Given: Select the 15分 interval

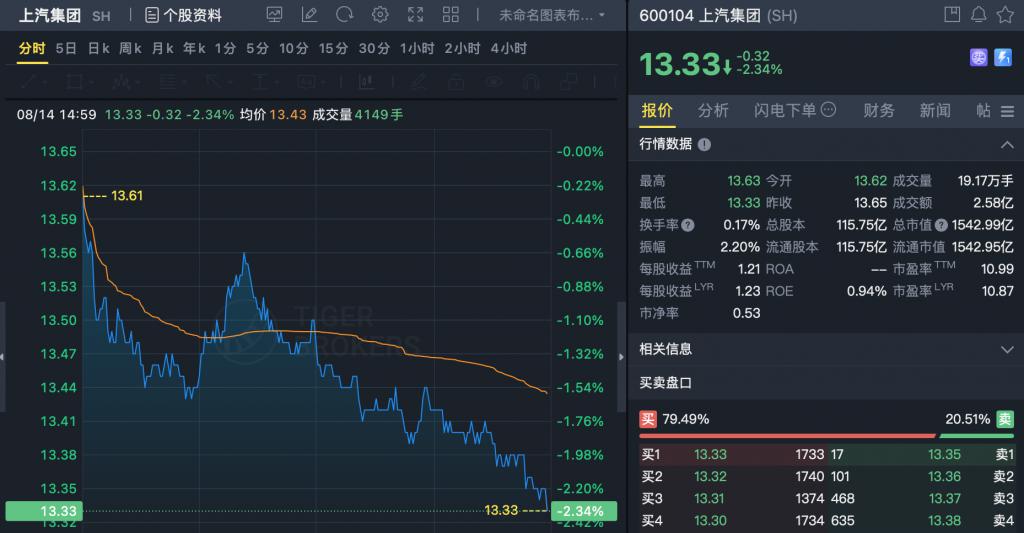Looking at the screenshot, I should point(334,48).
